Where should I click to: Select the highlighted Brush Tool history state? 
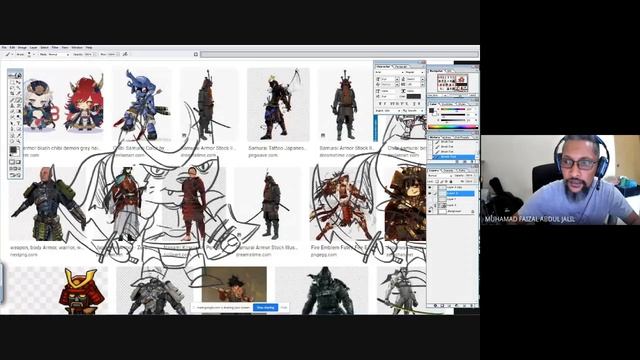(453, 157)
